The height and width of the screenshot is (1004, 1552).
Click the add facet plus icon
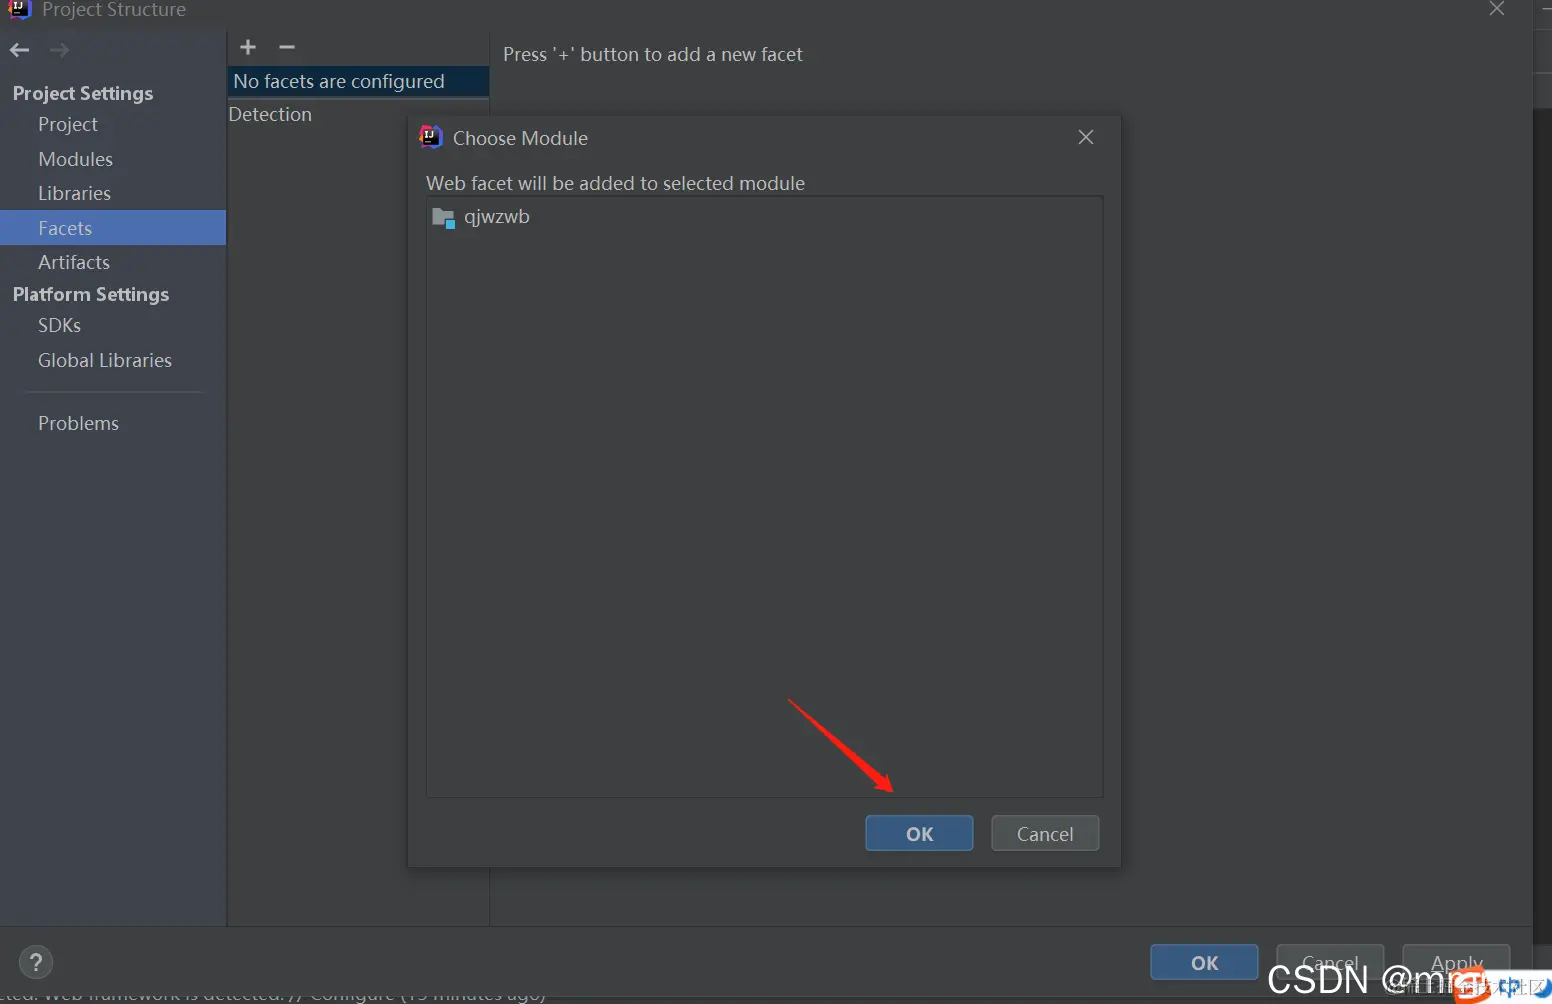tap(248, 47)
